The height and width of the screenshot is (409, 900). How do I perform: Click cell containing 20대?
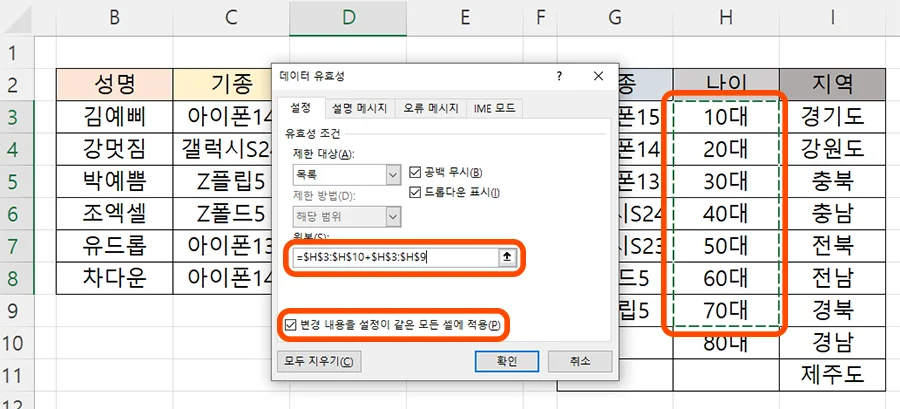726,150
